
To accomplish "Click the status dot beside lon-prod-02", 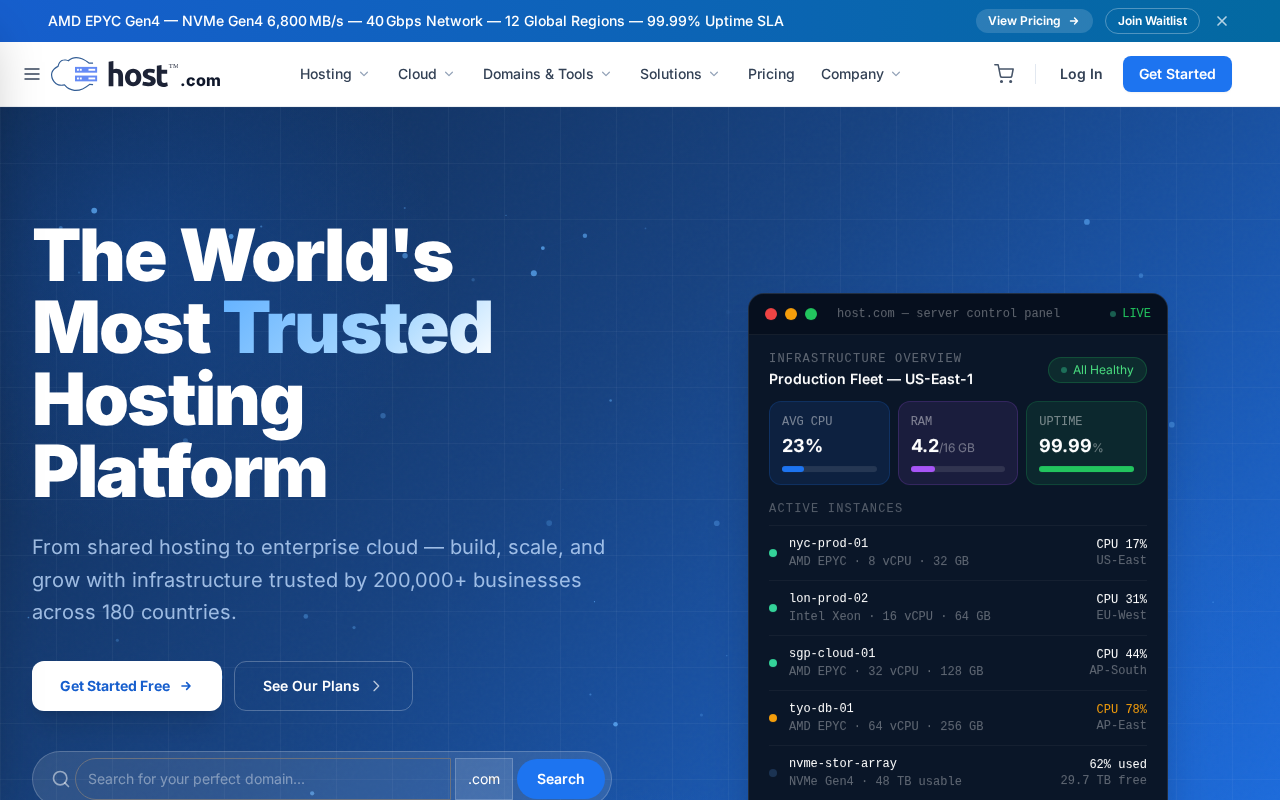I will [773, 608].
